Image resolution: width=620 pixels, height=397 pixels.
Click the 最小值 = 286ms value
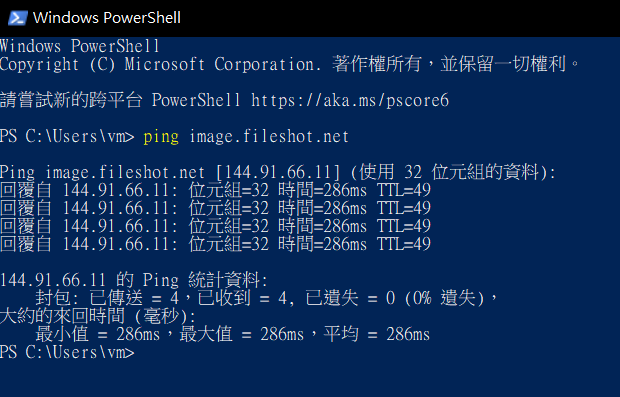(98, 334)
